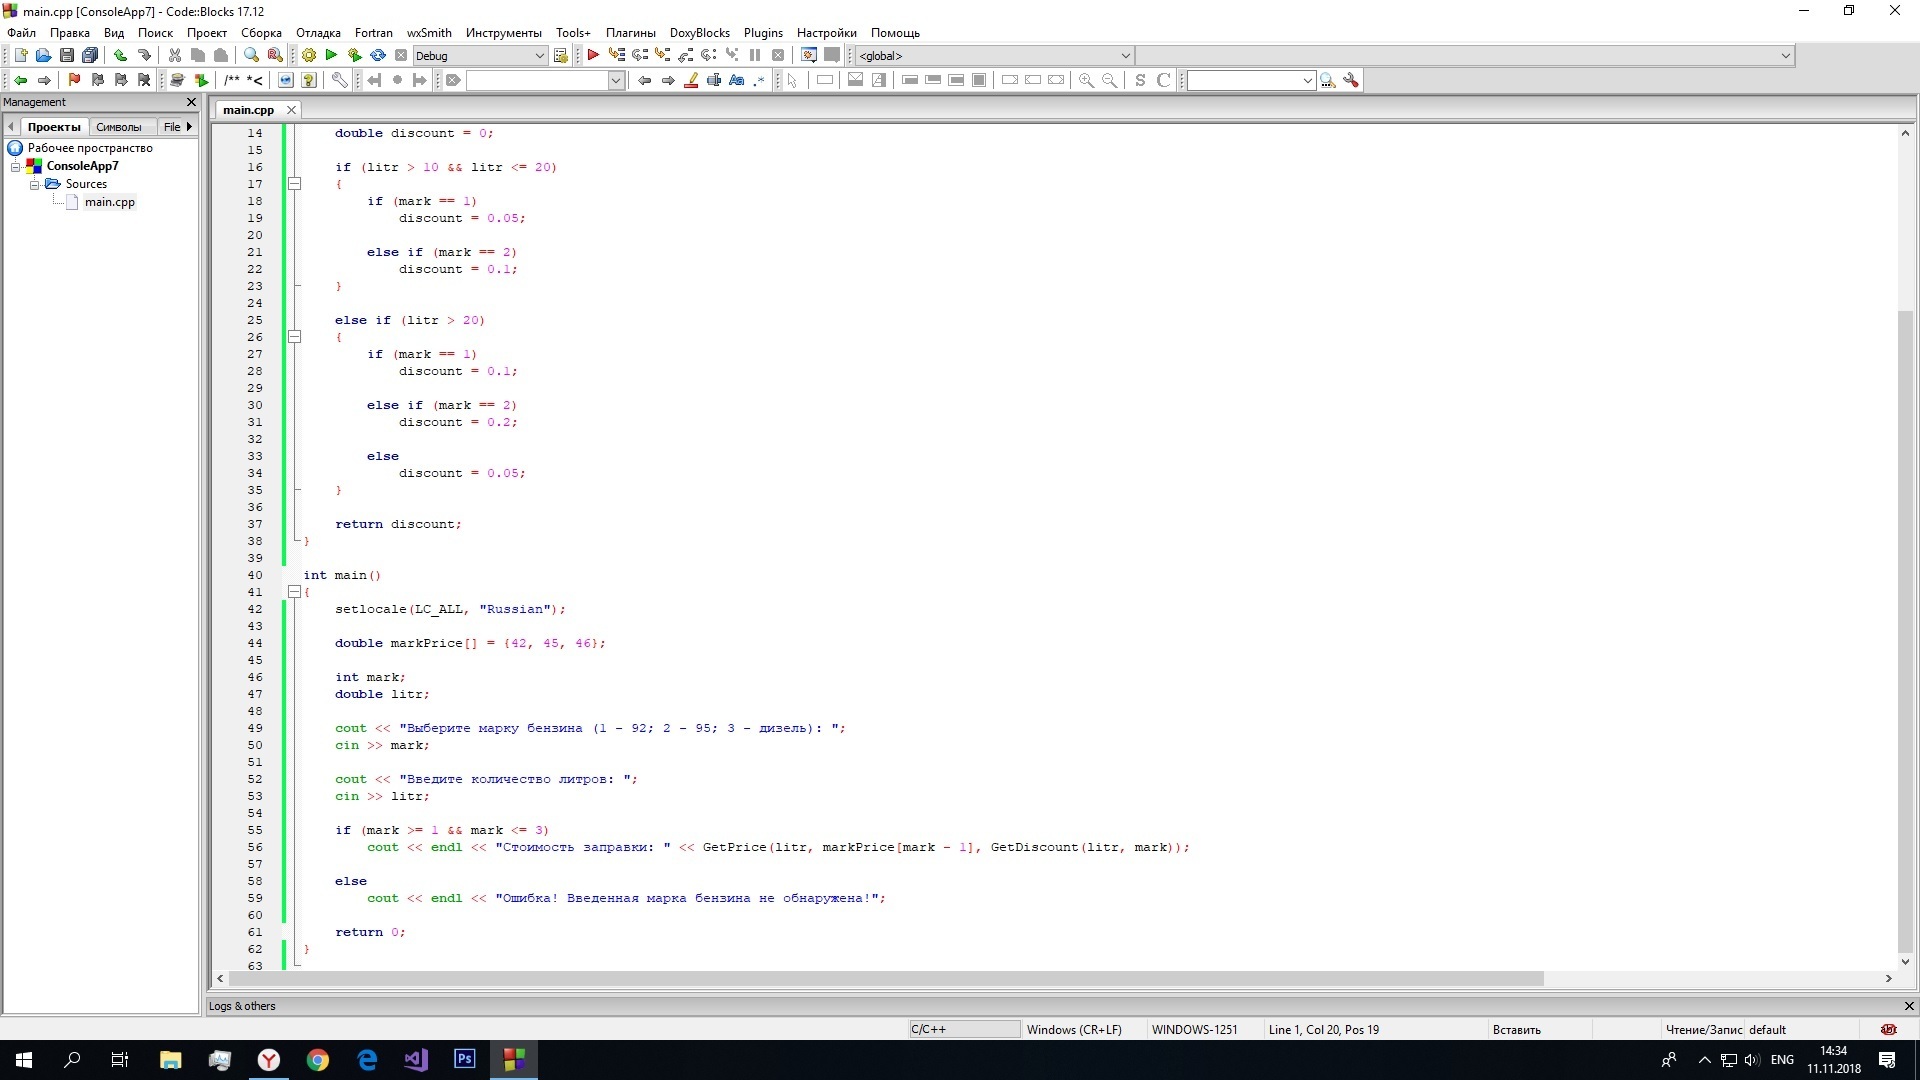Open the Сборка menu
Image resolution: width=1920 pixels, height=1080 pixels.
tap(261, 33)
